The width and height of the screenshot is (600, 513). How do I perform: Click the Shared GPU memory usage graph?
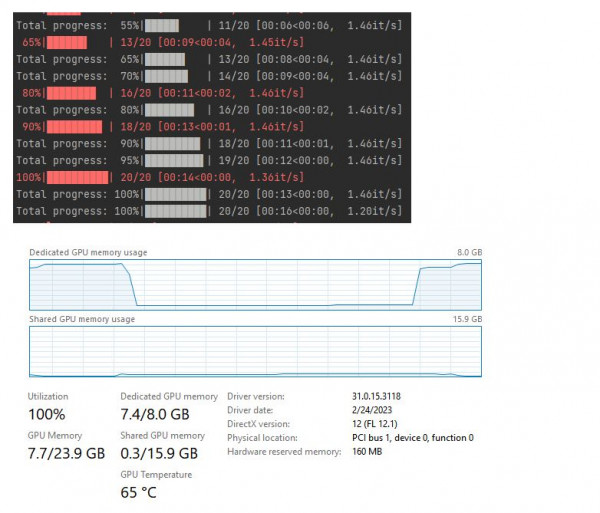point(255,350)
